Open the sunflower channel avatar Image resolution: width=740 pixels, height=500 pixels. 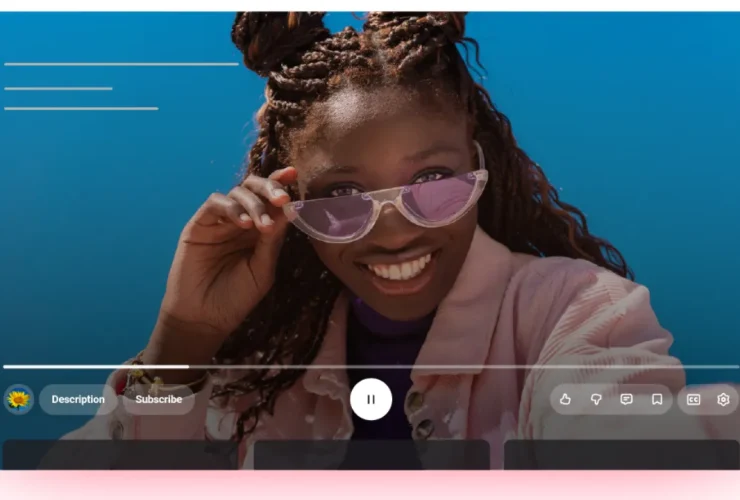coord(18,399)
